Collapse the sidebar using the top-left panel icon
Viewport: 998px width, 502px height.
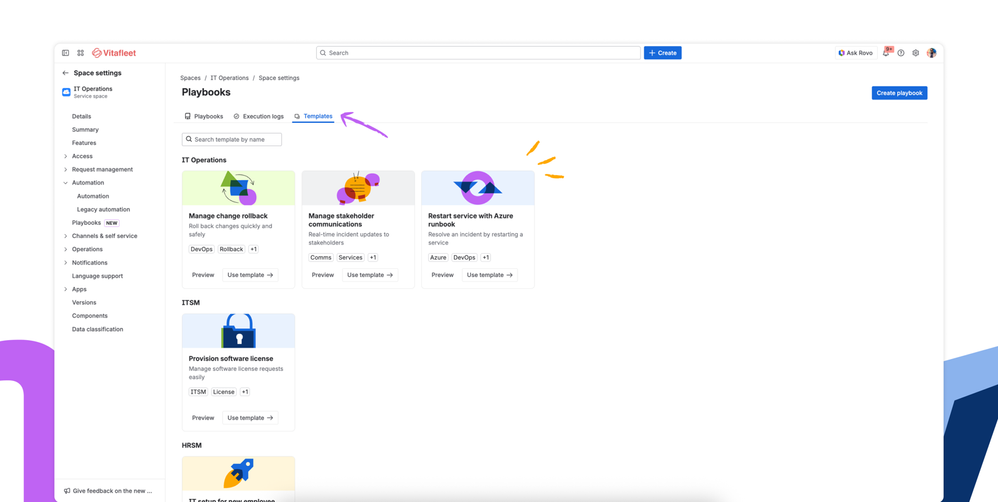coord(66,53)
